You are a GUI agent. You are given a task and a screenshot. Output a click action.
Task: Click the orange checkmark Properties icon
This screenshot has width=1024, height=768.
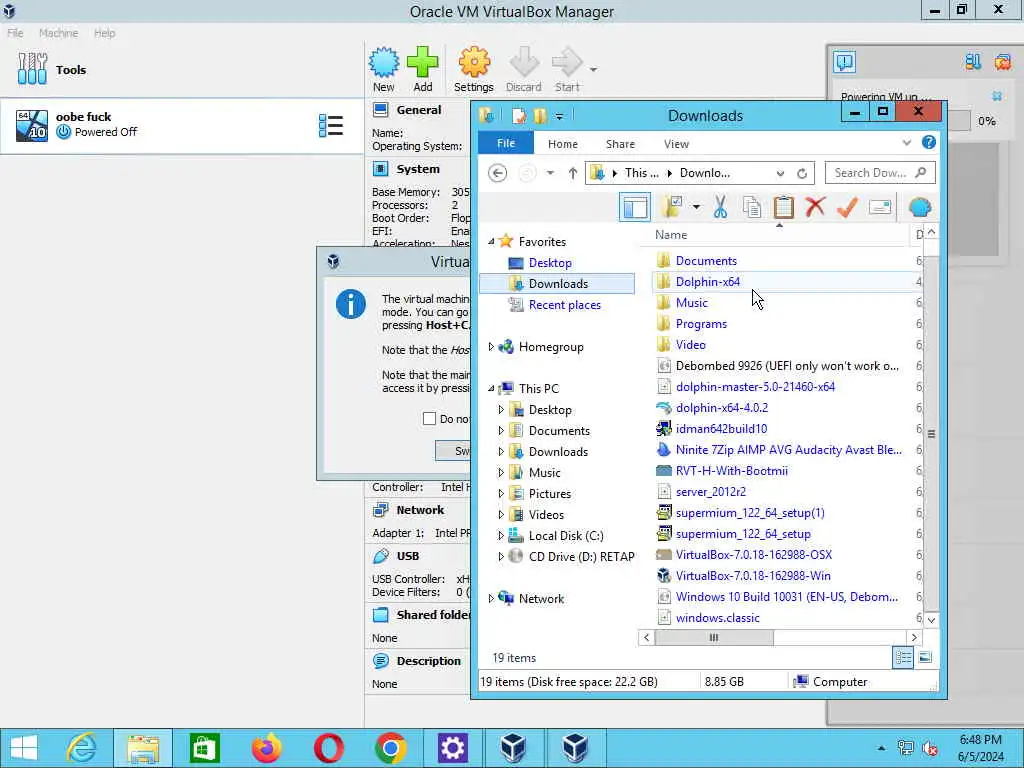tap(847, 207)
